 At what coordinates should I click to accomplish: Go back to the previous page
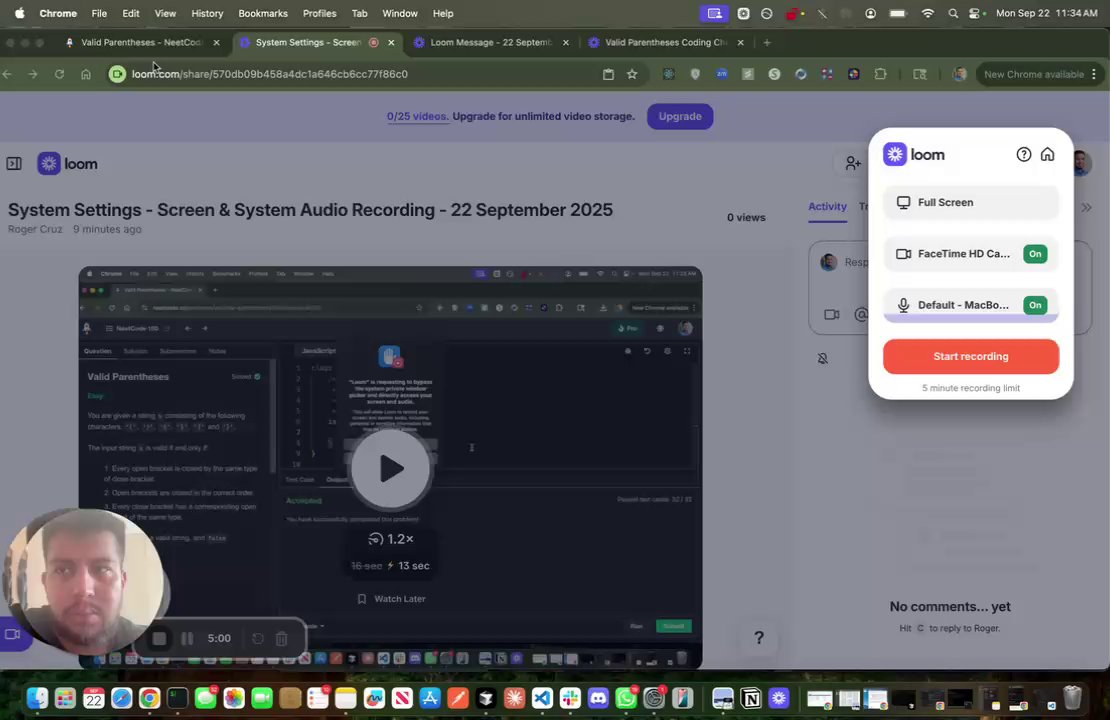click(8, 74)
